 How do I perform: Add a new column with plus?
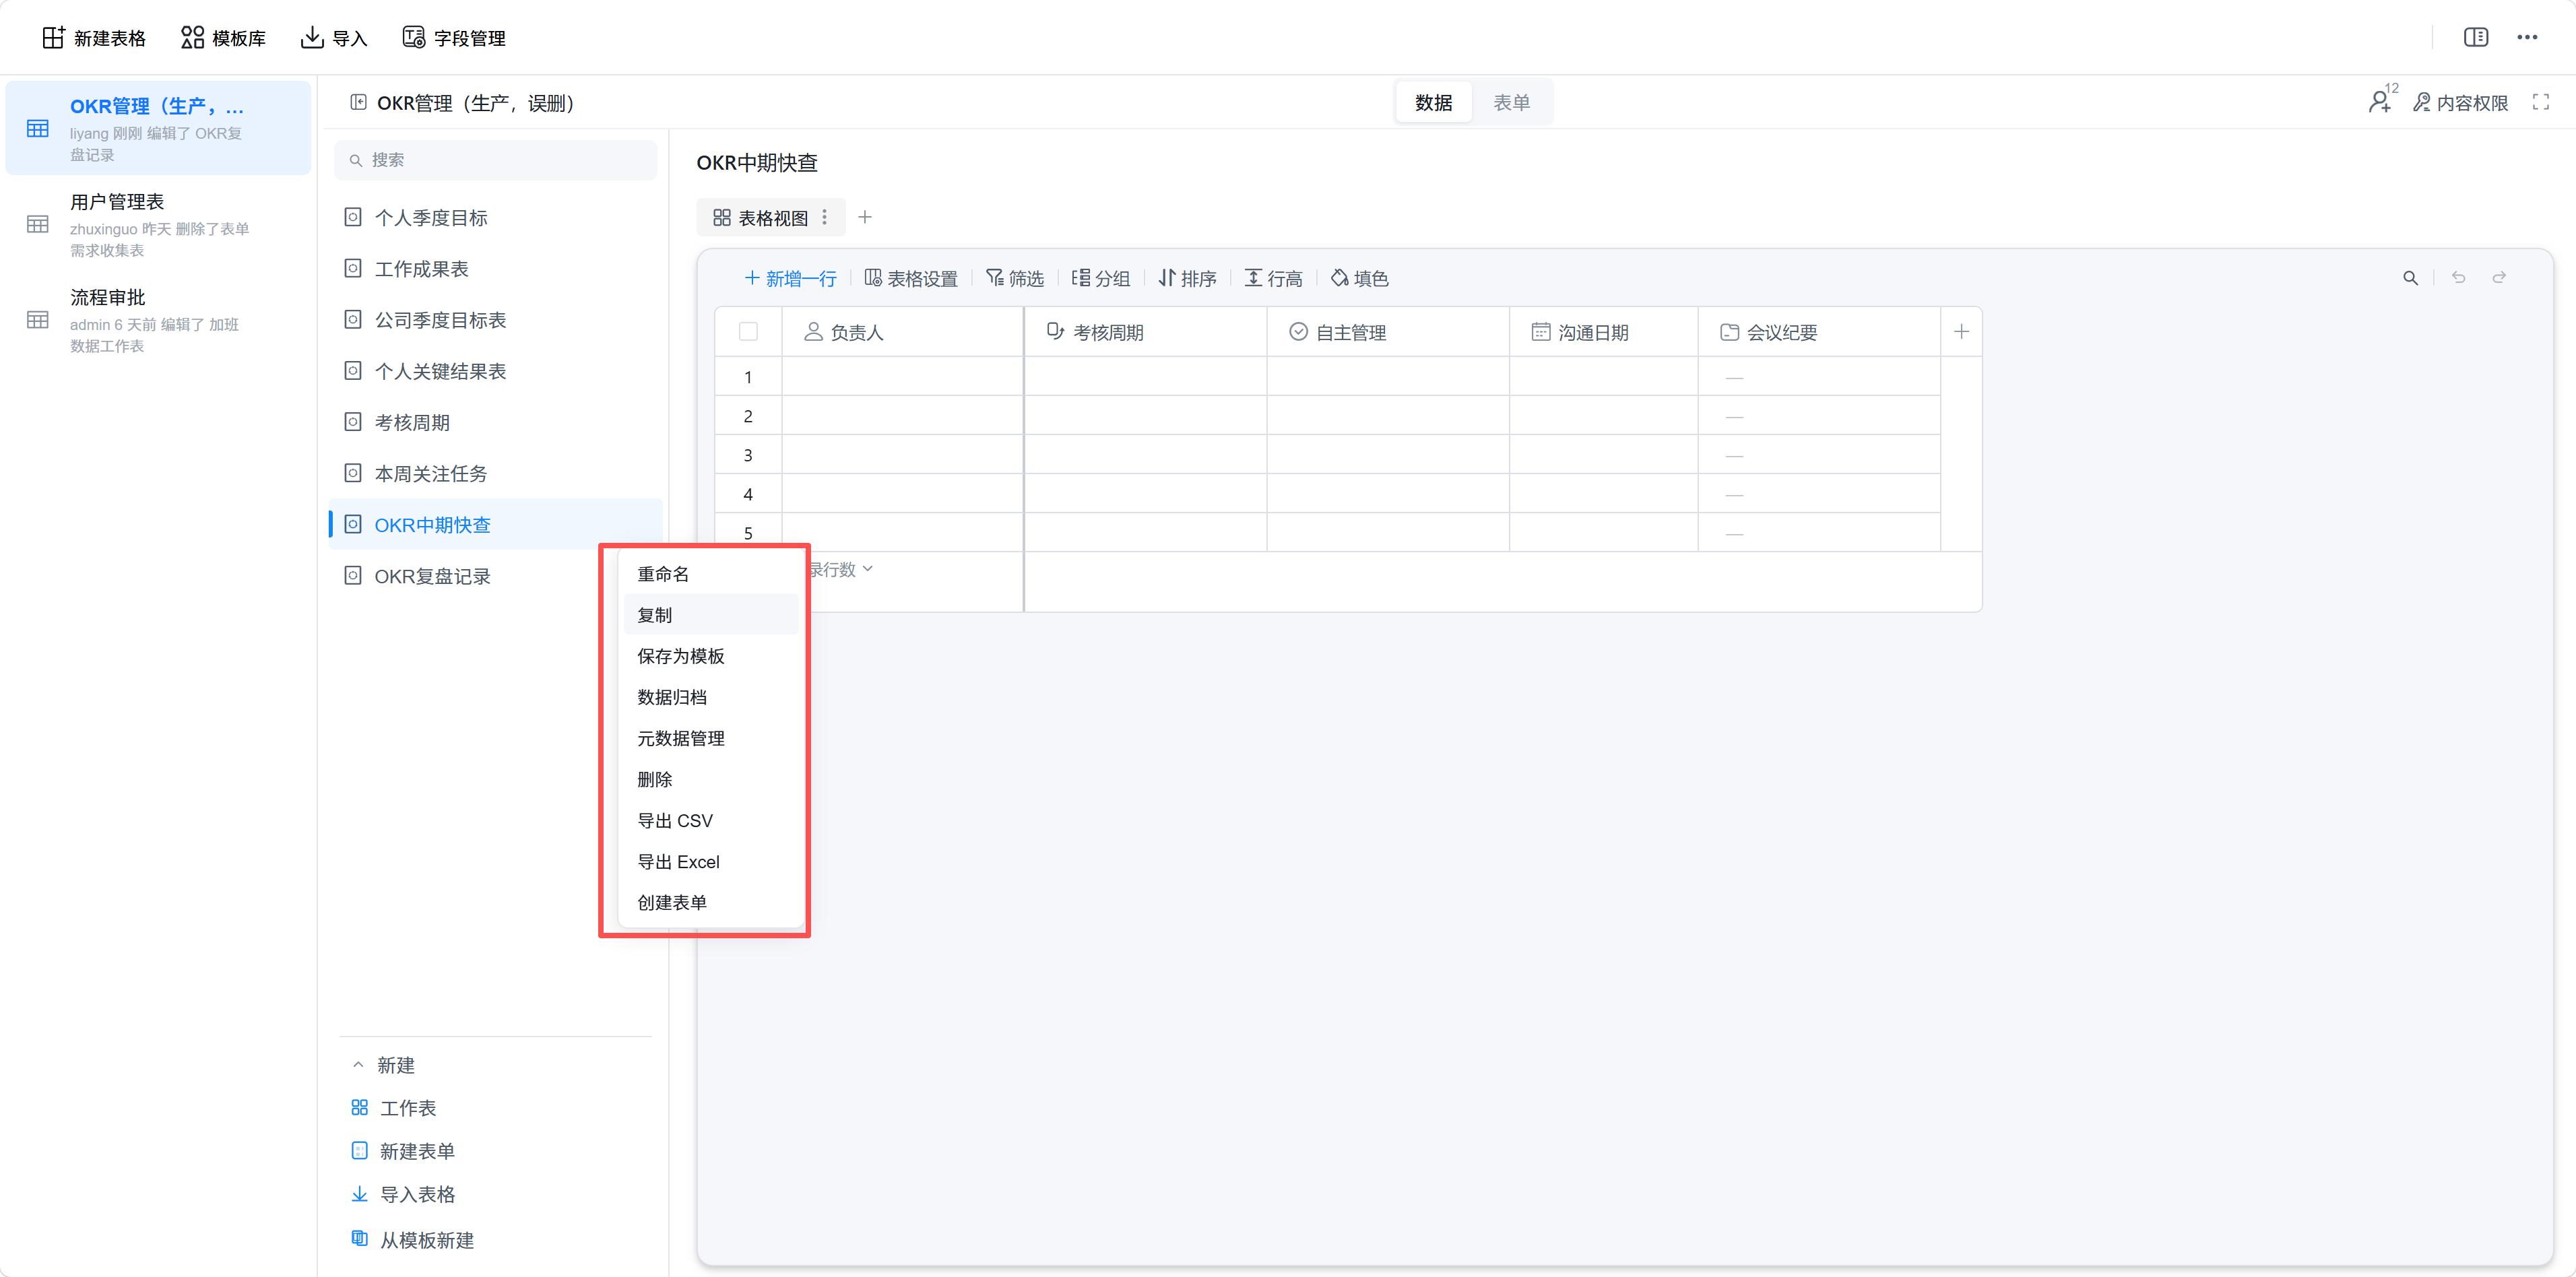[x=1961, y=332]
